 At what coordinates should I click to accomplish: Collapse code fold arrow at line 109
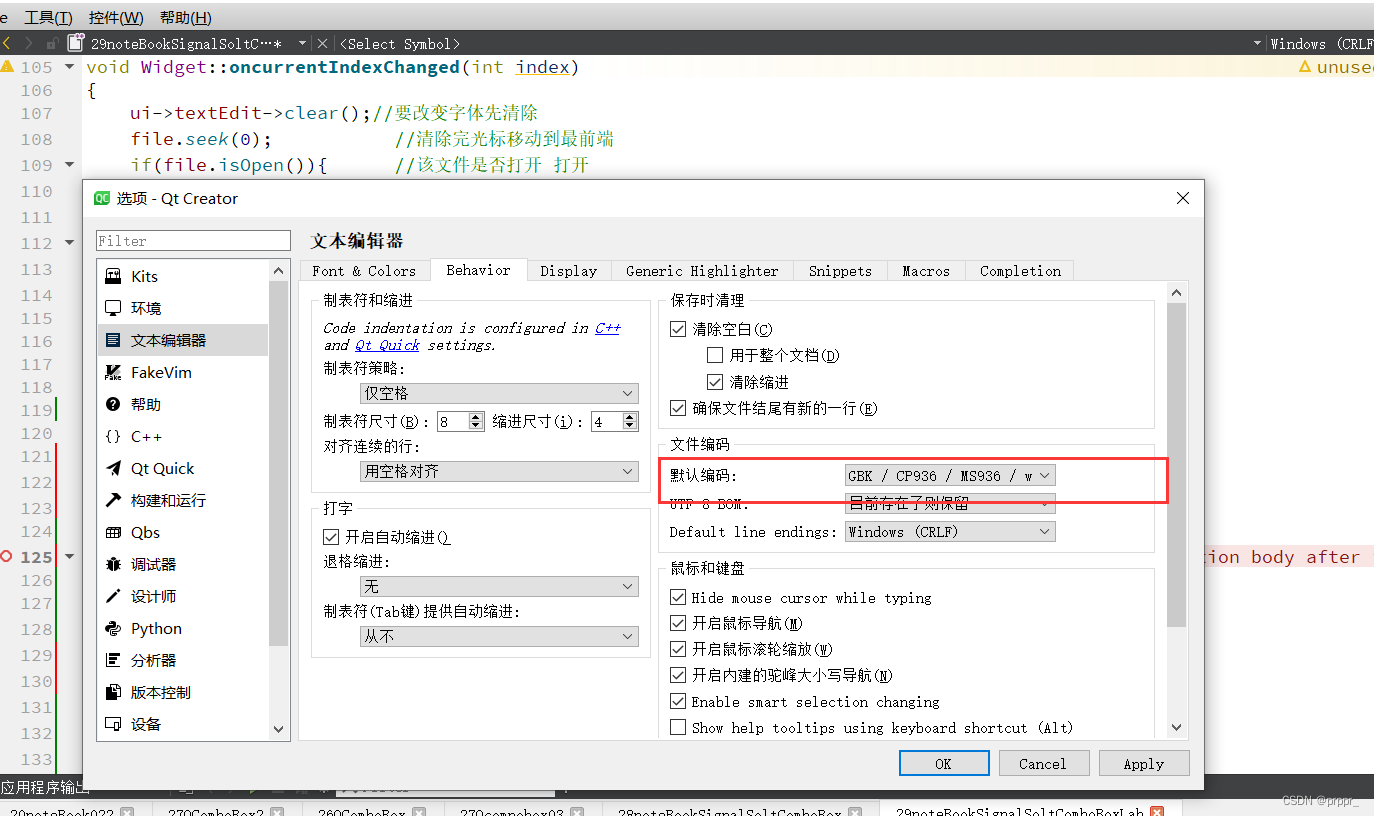[x=69, y=164]
